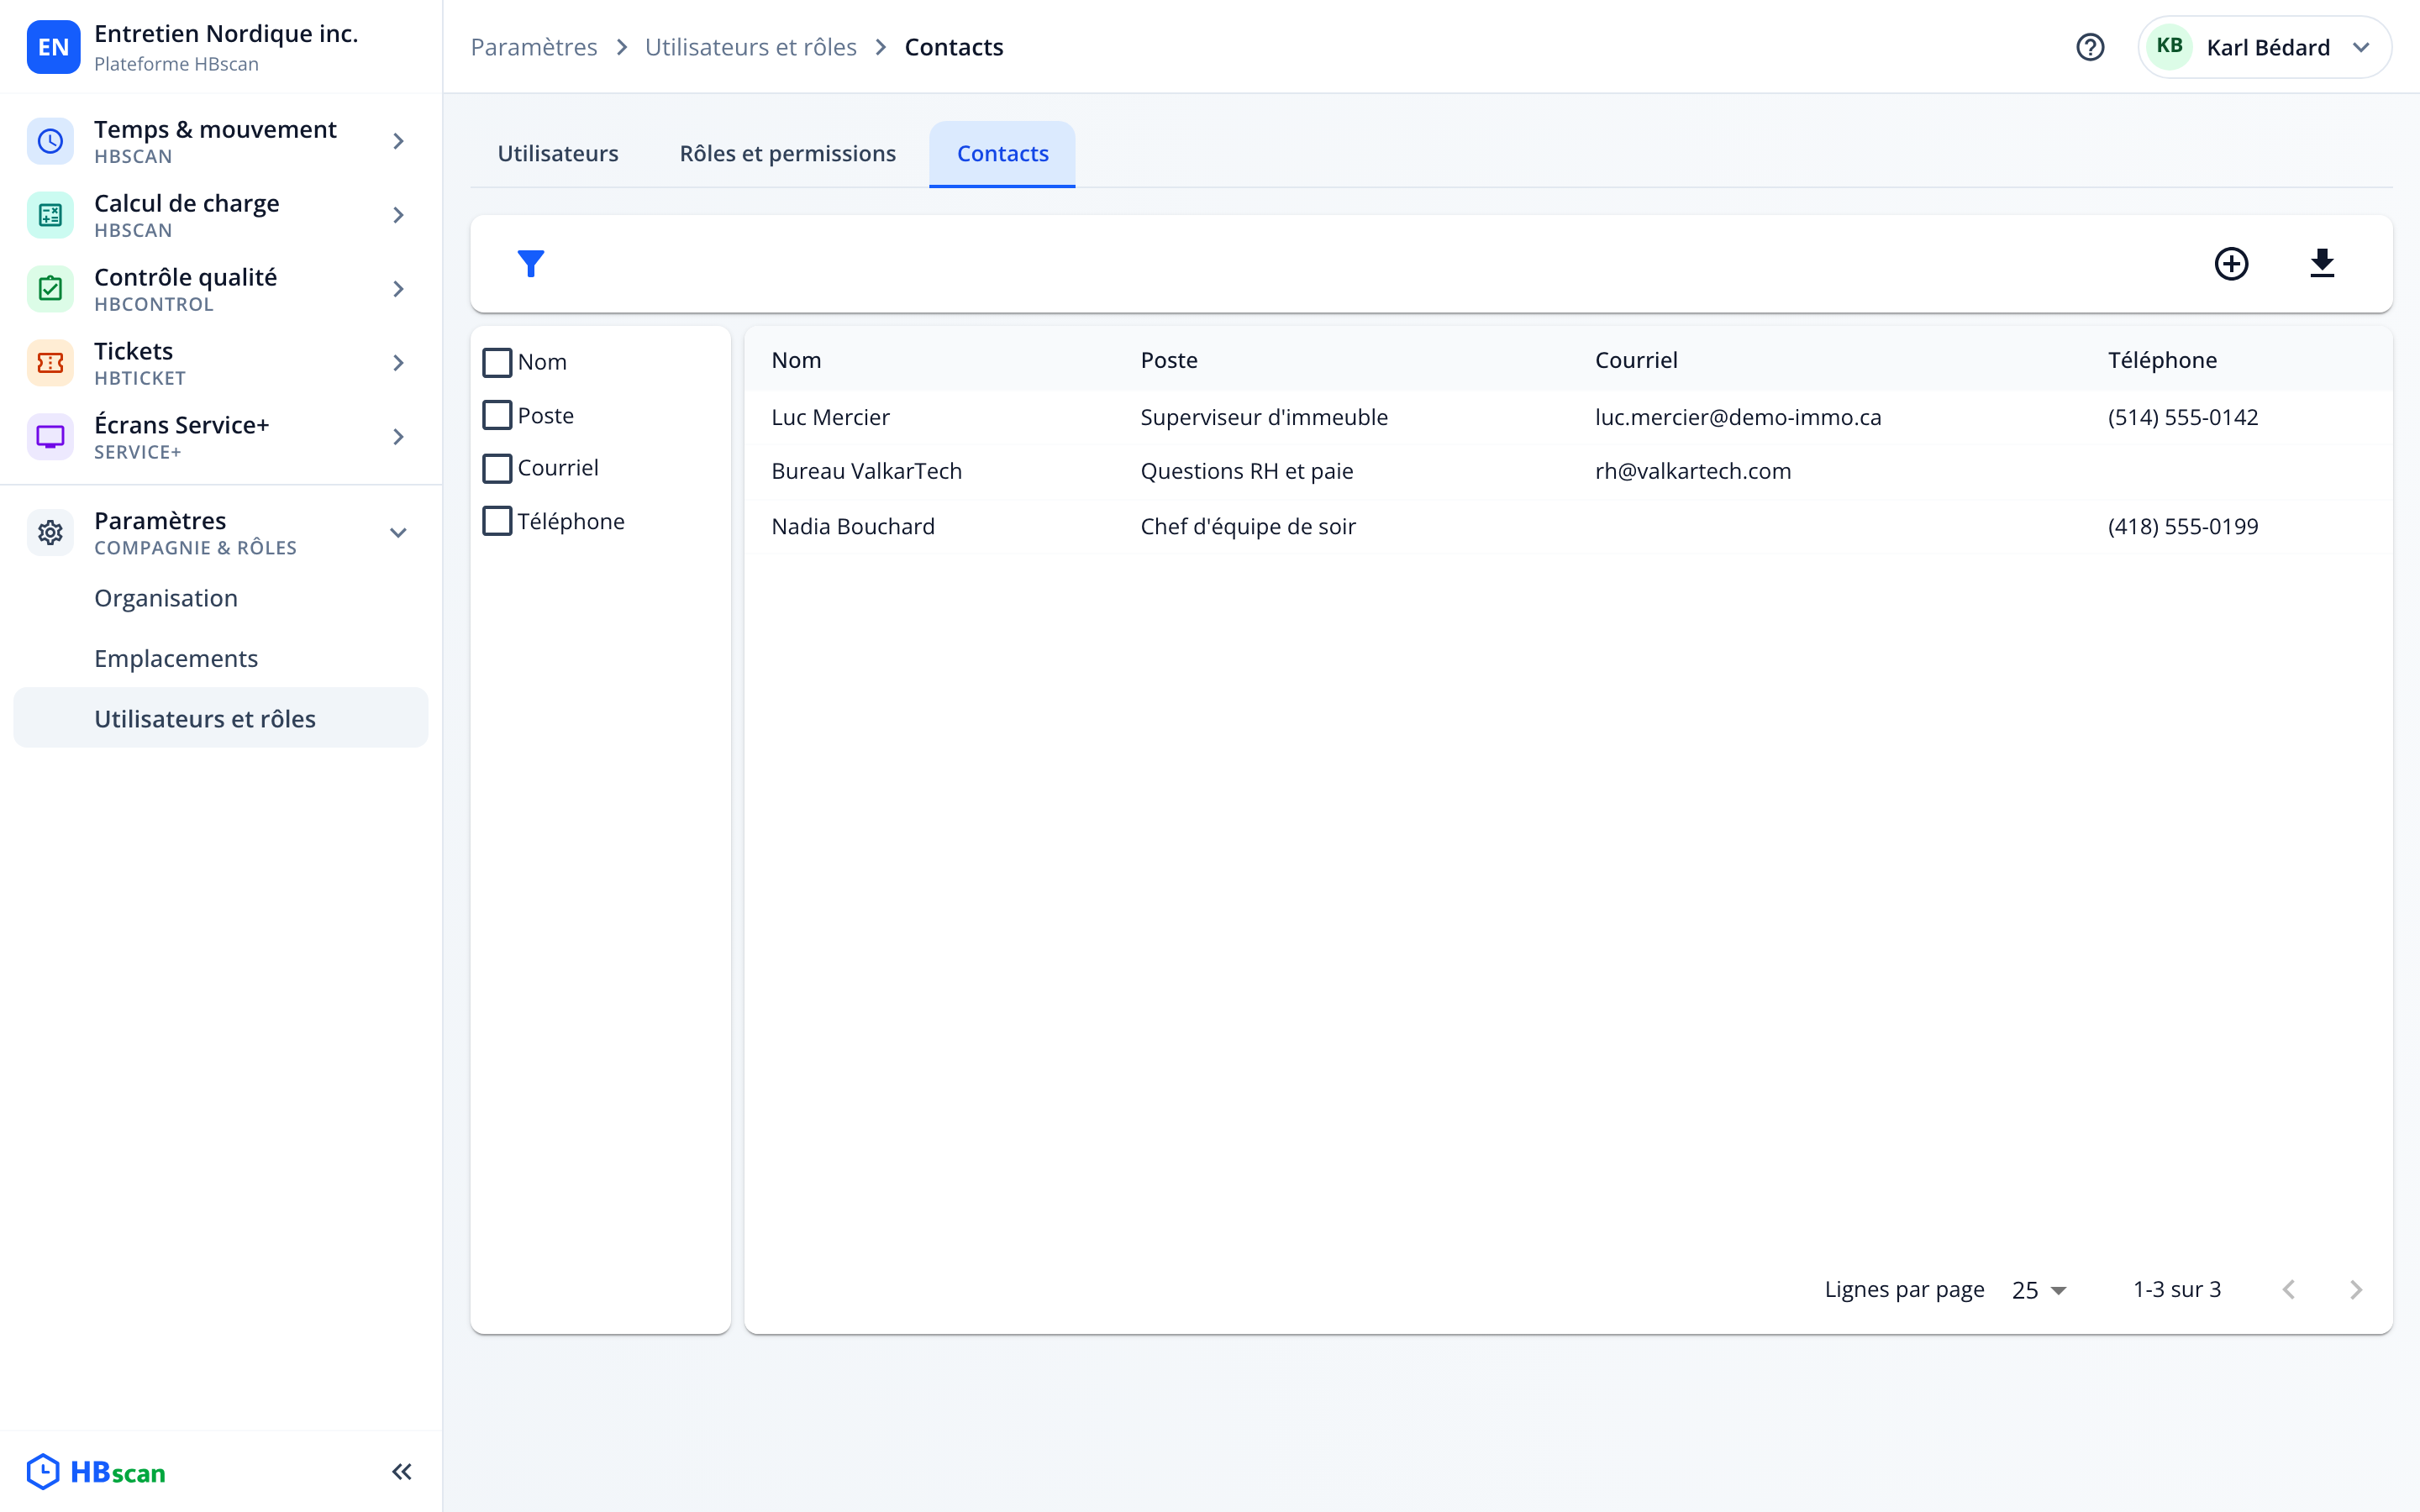Switch to the Utilisateurs tab
Screen dimensions: 2420x1512
click(x=558, y=154)
